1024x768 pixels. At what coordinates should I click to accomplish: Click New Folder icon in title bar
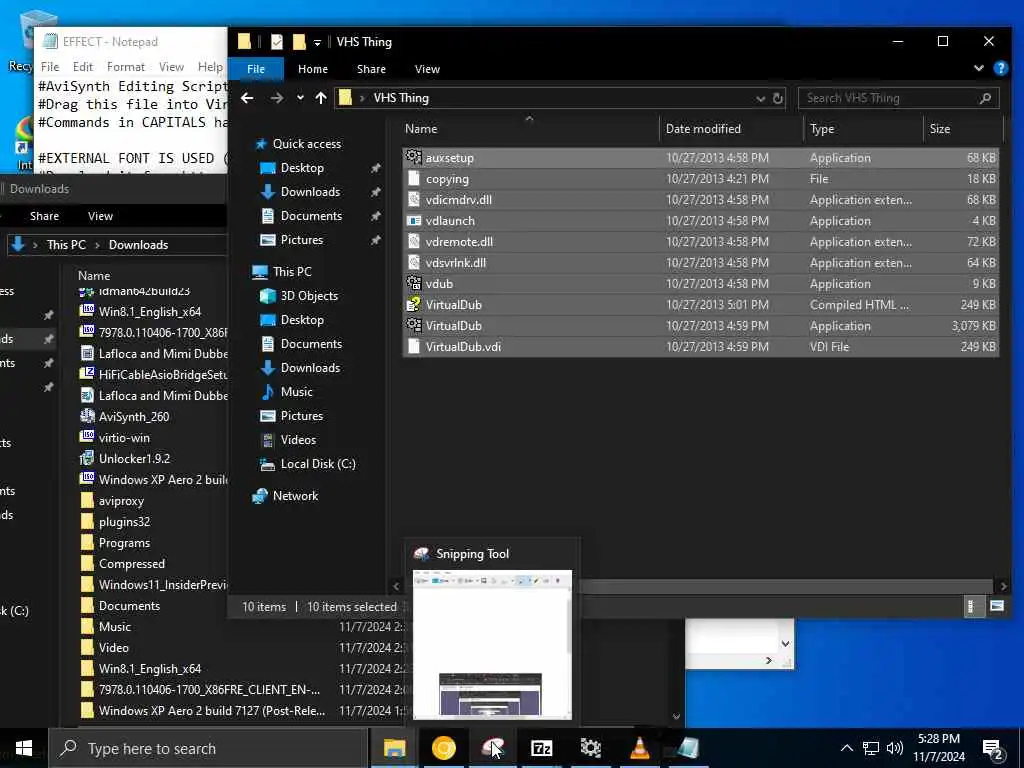[299, 42]
